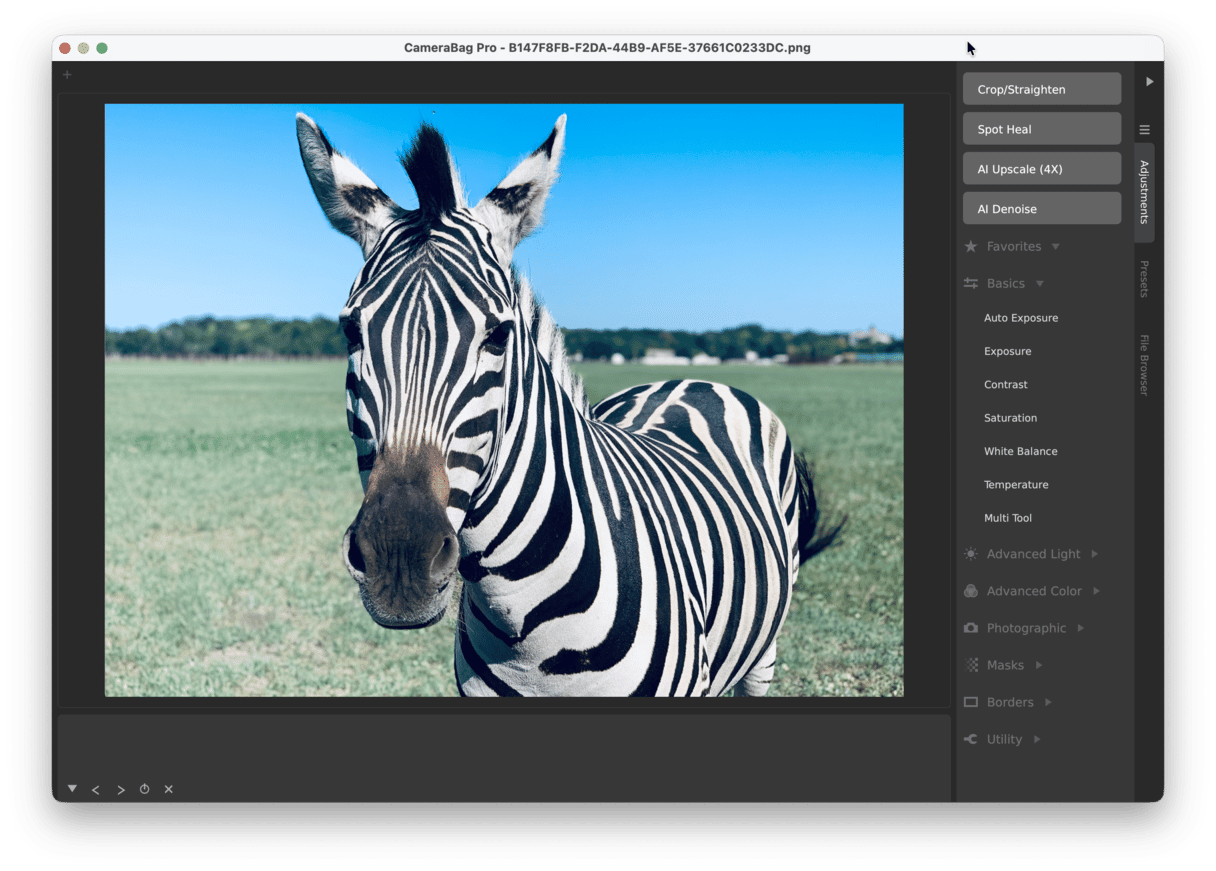Click the down triangle in bottom toolbar
1216x871 pixels.
(x=72, y=788)
